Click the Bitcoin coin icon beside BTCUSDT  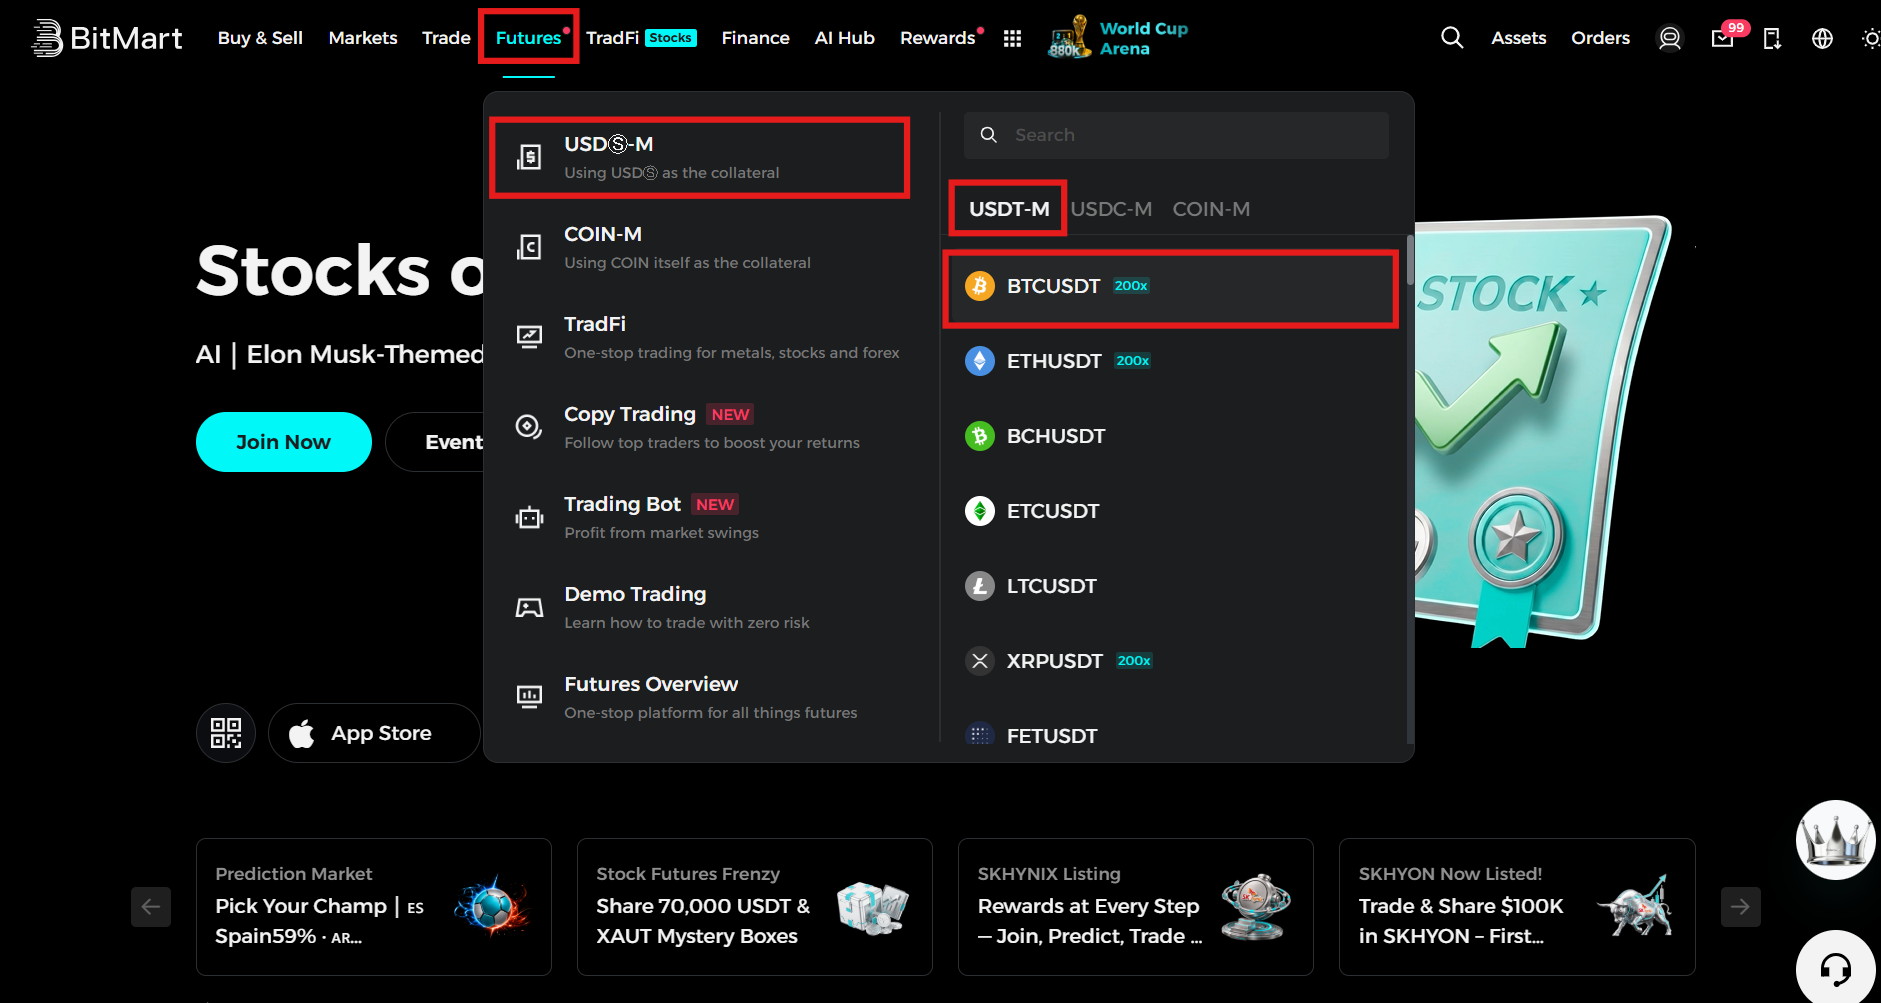click(x=980, y=286)
